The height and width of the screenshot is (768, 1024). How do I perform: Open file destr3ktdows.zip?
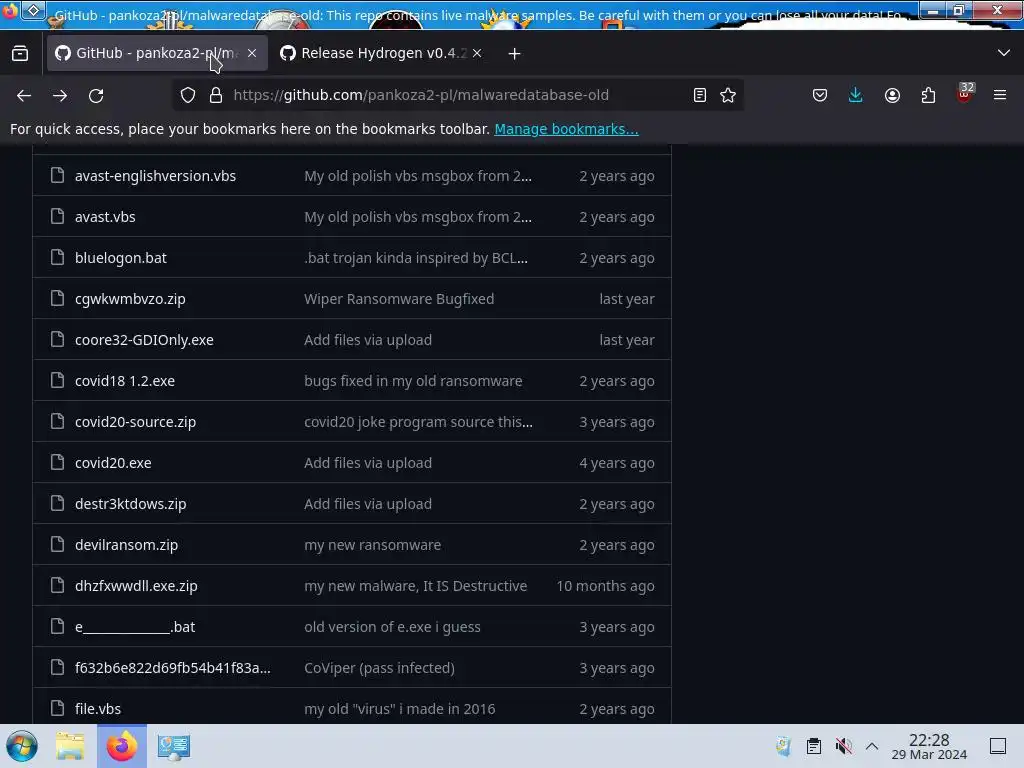(x=131, y=504)
